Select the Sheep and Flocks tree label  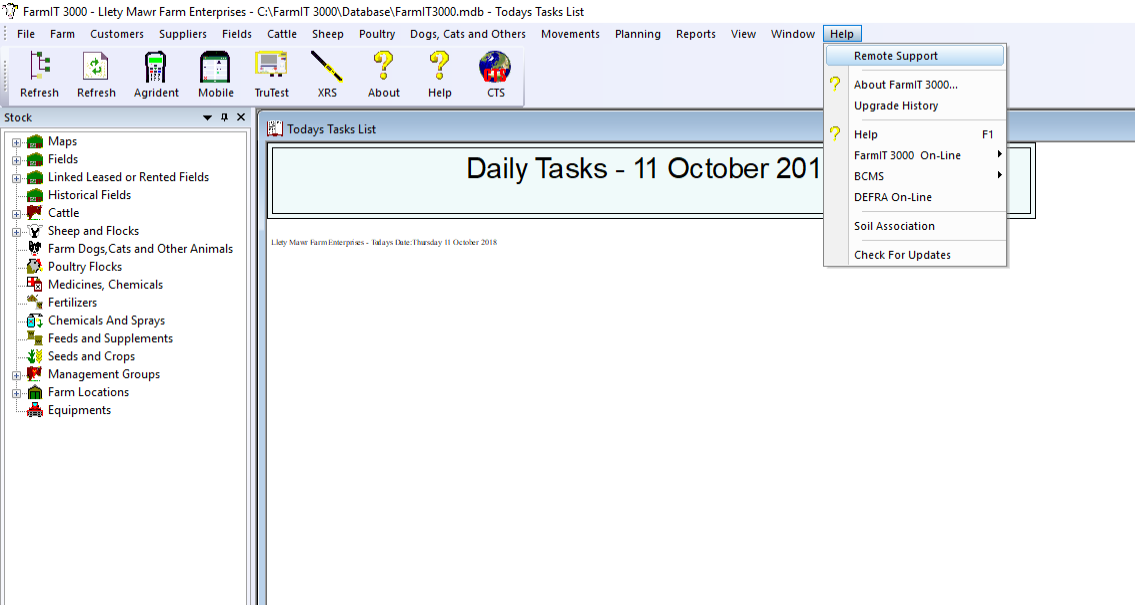pos(93,231)
